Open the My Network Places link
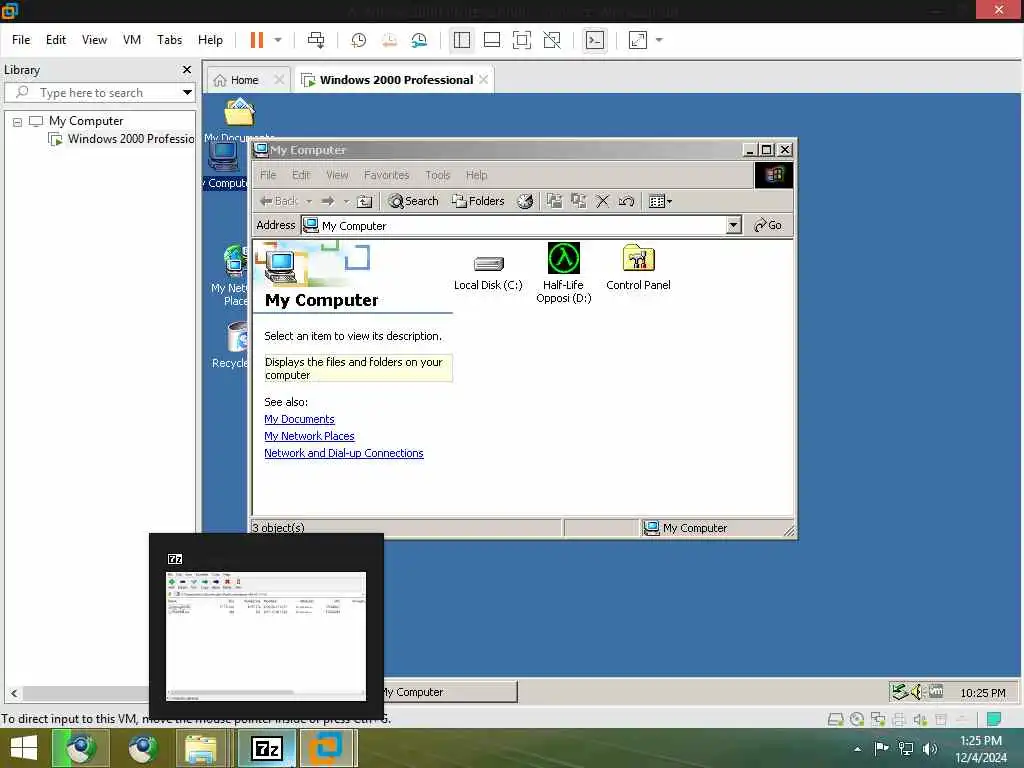 click(309, 436)
